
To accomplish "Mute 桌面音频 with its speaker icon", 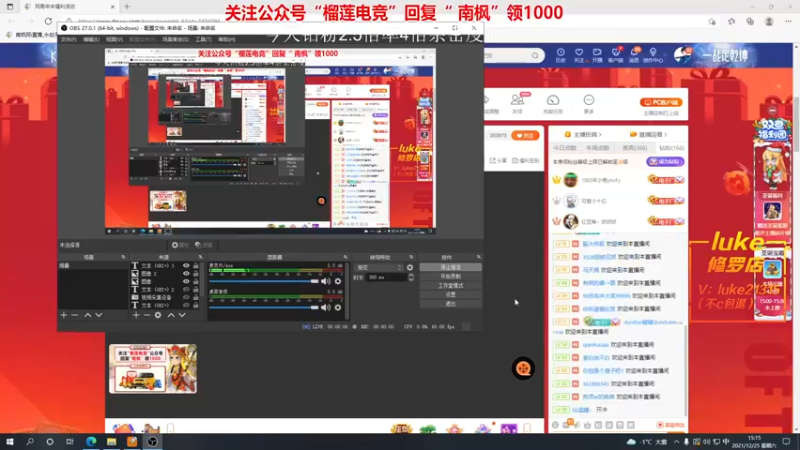I will (326, 307).
